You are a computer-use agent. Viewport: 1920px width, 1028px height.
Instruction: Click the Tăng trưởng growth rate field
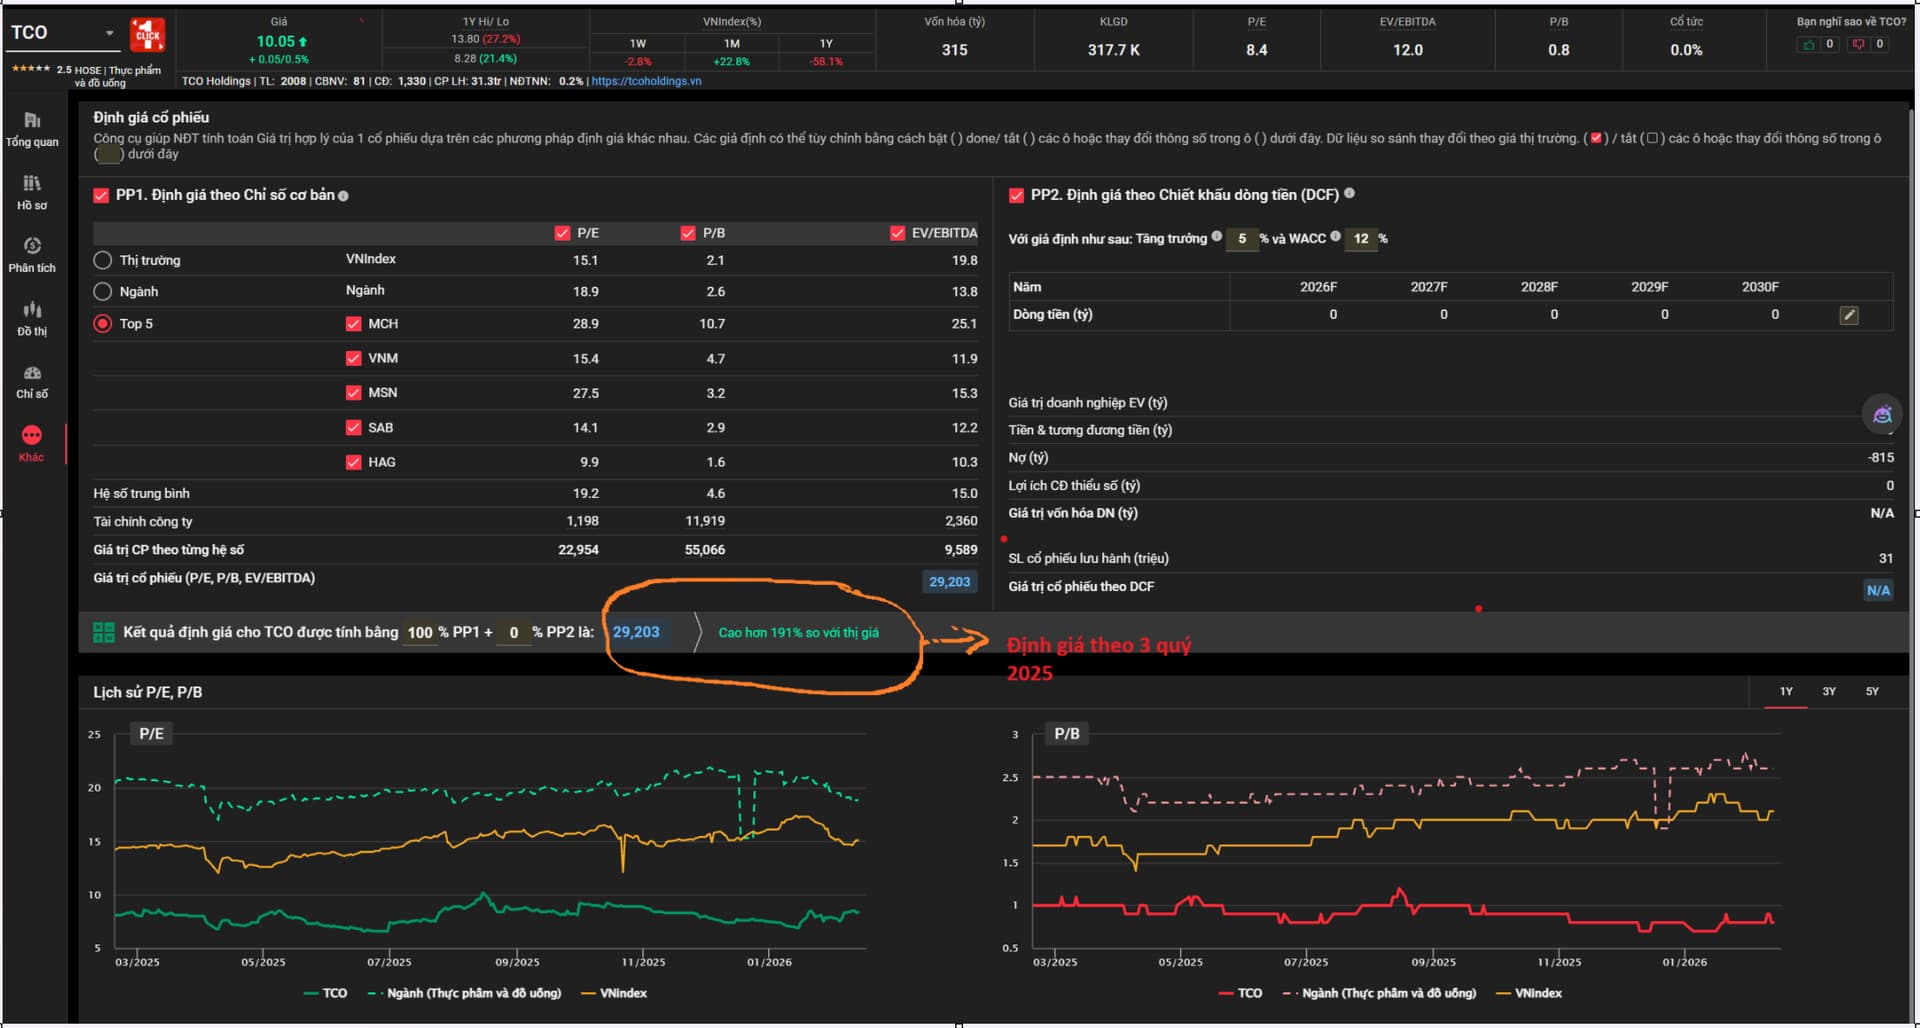point(1241,239)
